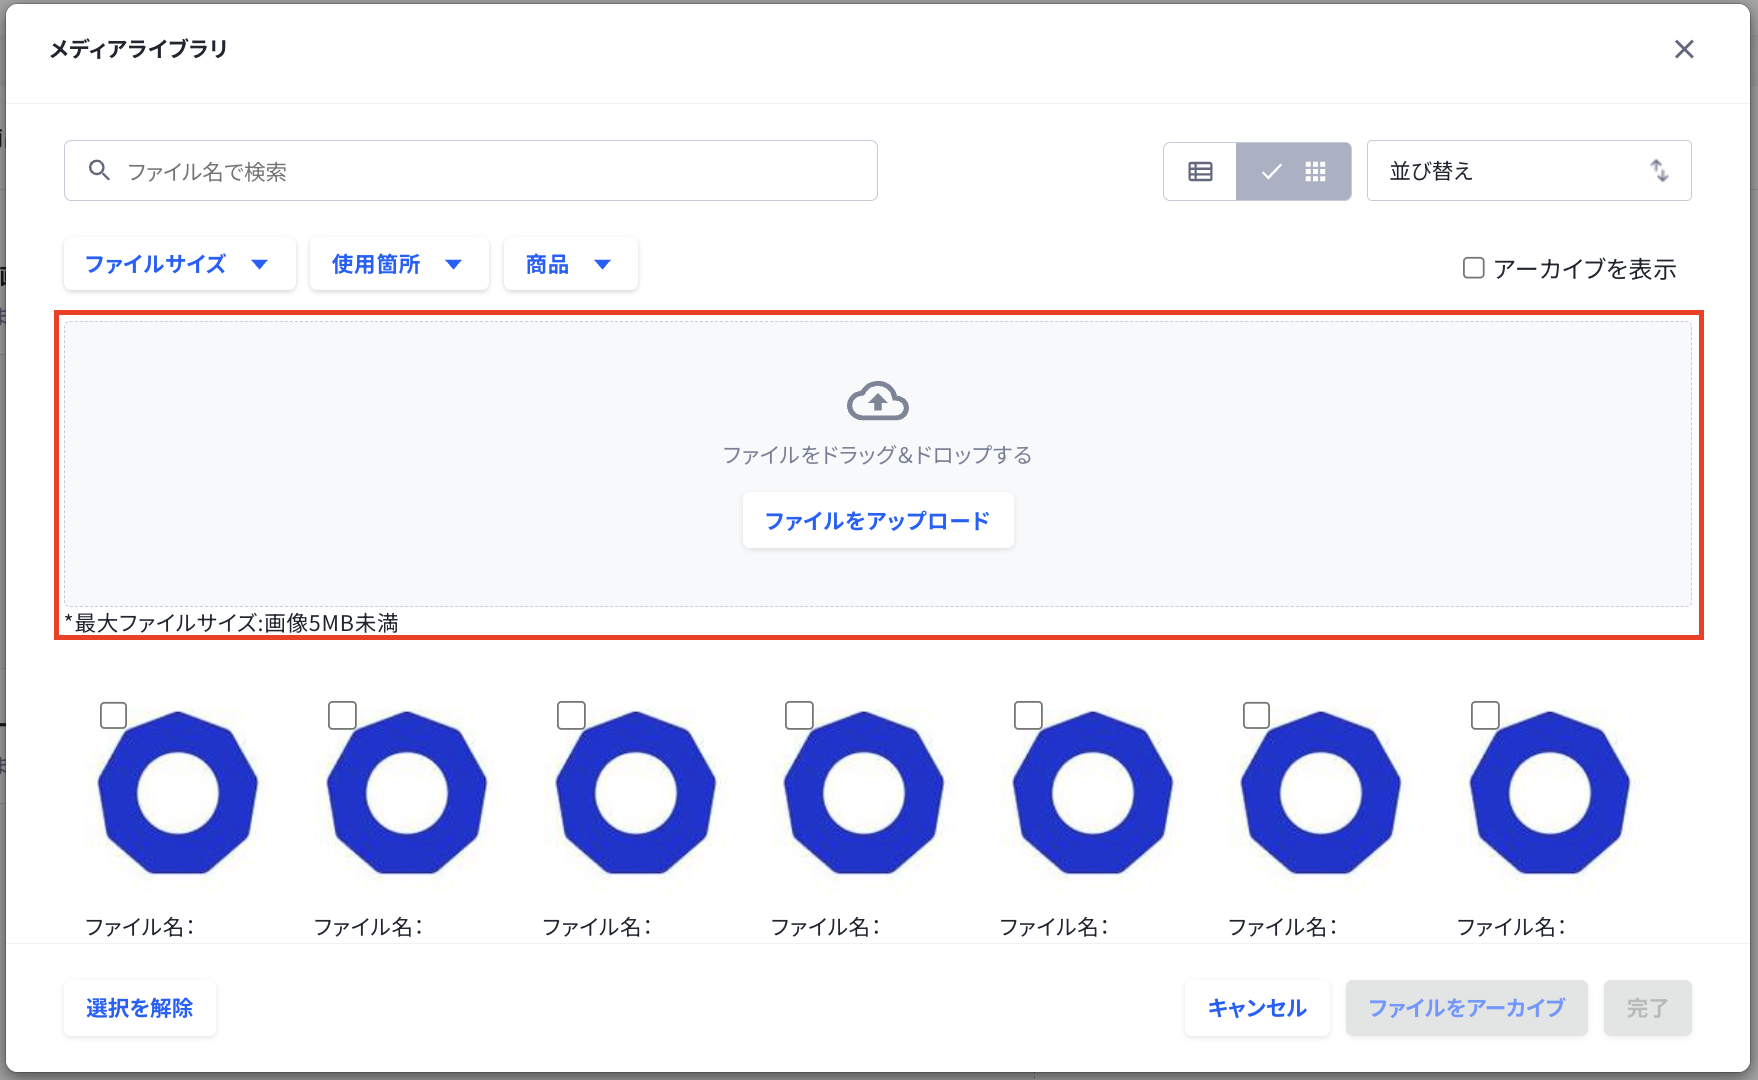
Task: Check the seventh thumbnail's checkbox
Action: point(1486,716)
